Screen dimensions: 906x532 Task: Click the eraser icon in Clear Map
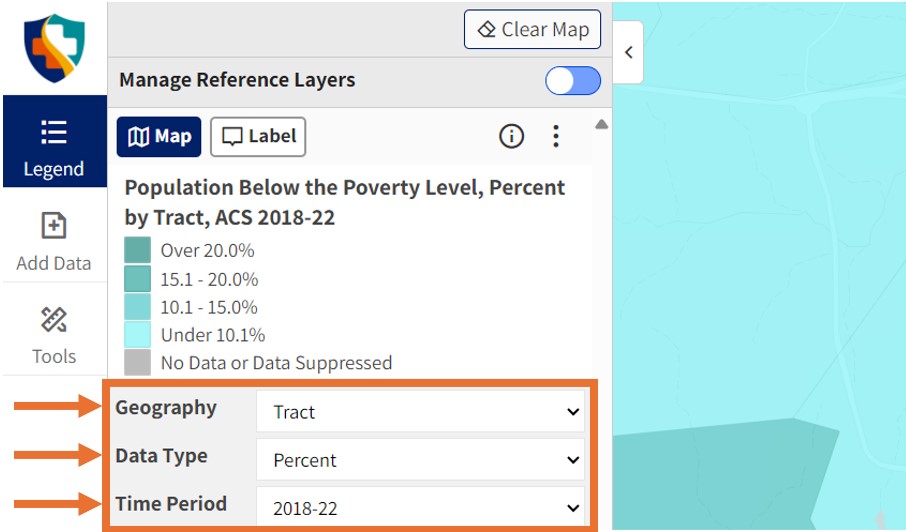tap(487, 30)
